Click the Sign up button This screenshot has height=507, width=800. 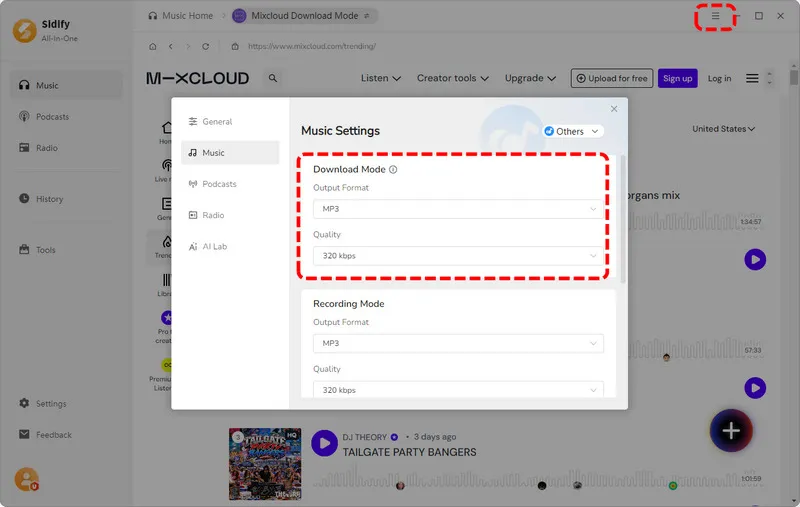pyautogui.click(x=678, y=78)
